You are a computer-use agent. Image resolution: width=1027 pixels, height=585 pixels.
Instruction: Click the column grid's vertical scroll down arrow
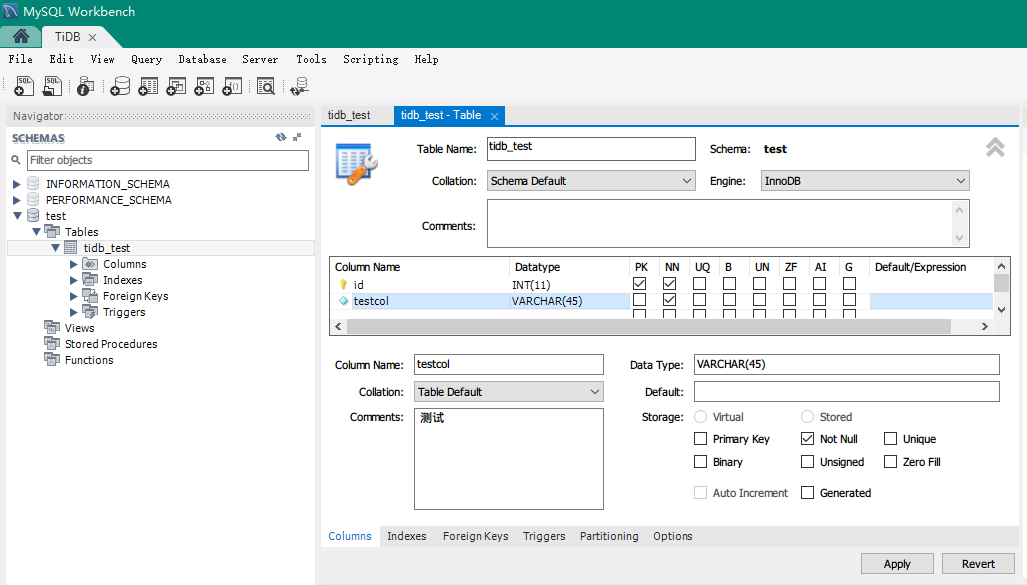(x=1001, y=310)
